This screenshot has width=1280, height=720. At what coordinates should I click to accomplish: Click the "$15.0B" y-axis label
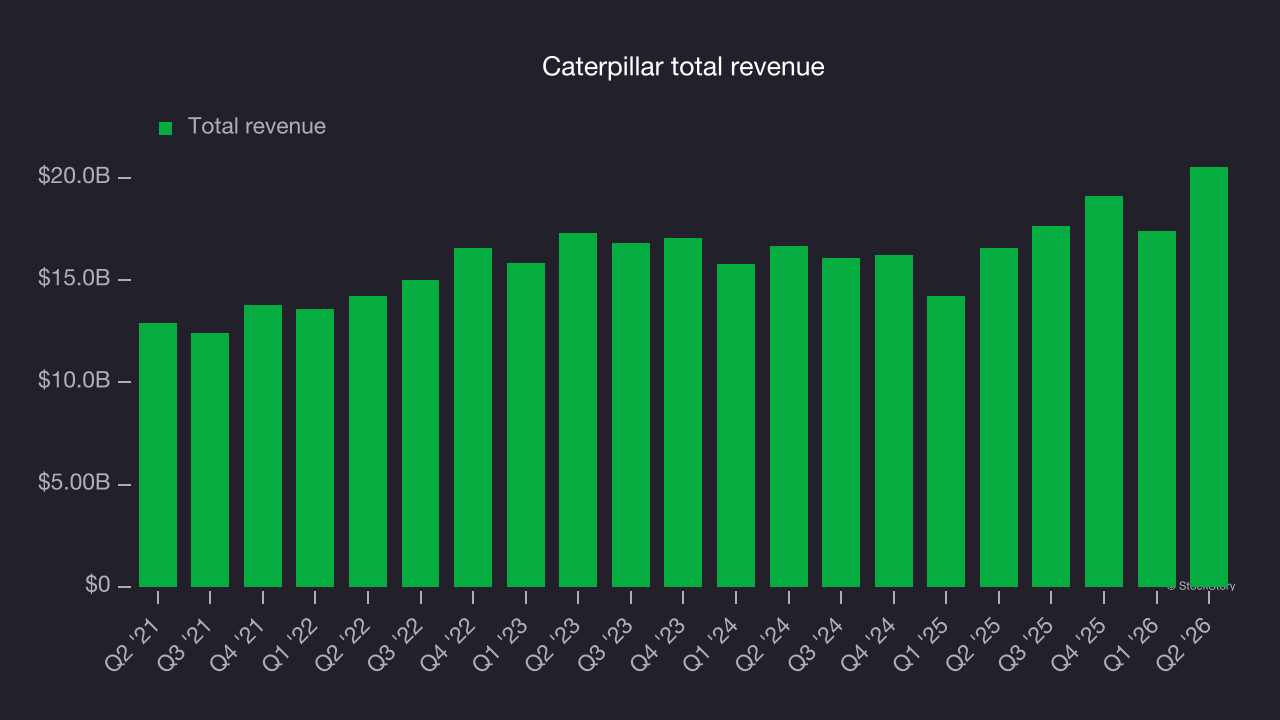point(72,278)
